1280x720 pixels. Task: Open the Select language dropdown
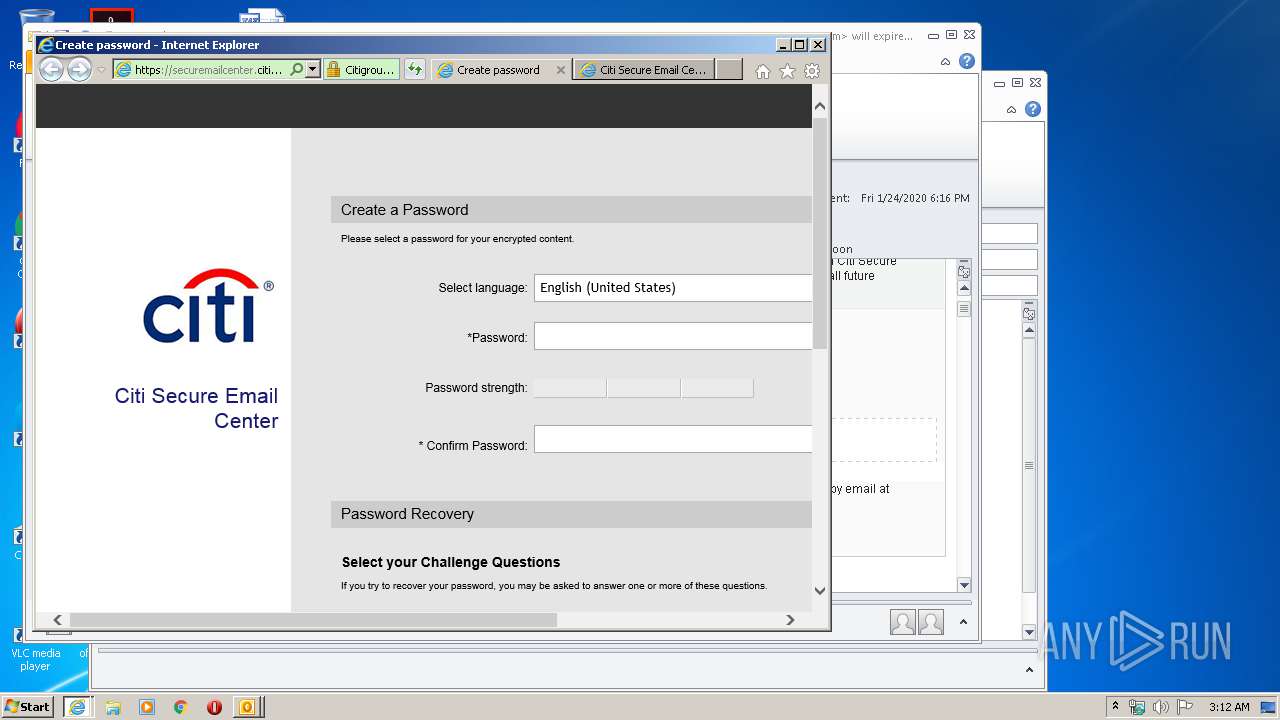click(673, 287)
